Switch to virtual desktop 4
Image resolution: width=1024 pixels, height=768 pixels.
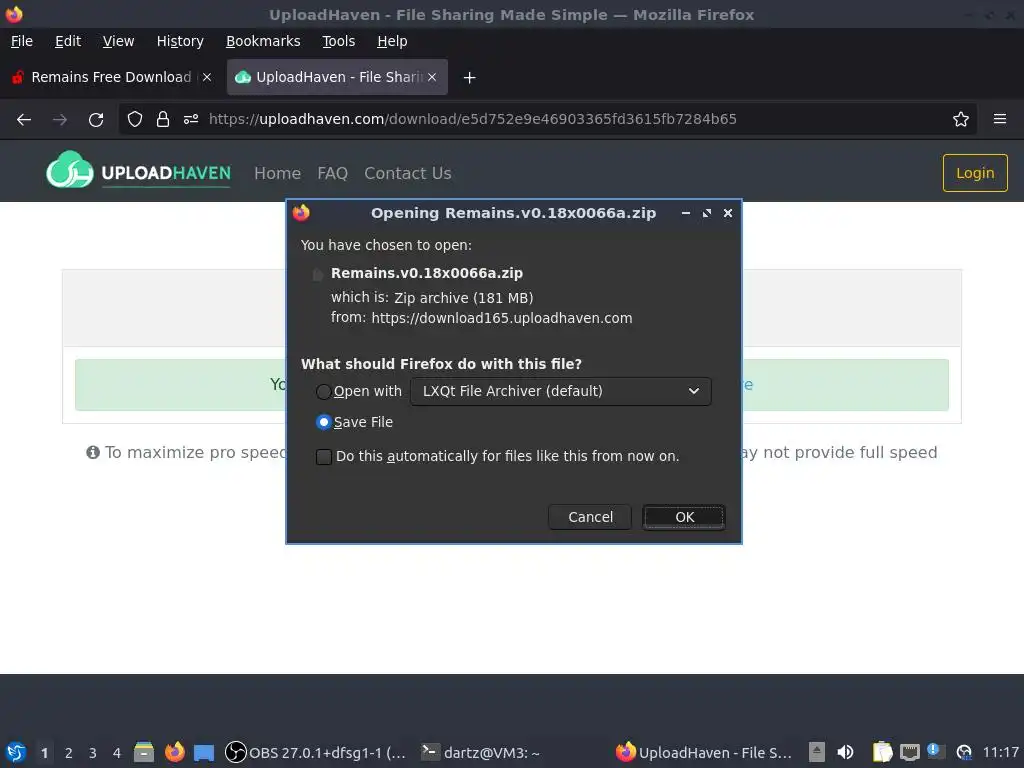pyautogui.click(x=117, y=753)
